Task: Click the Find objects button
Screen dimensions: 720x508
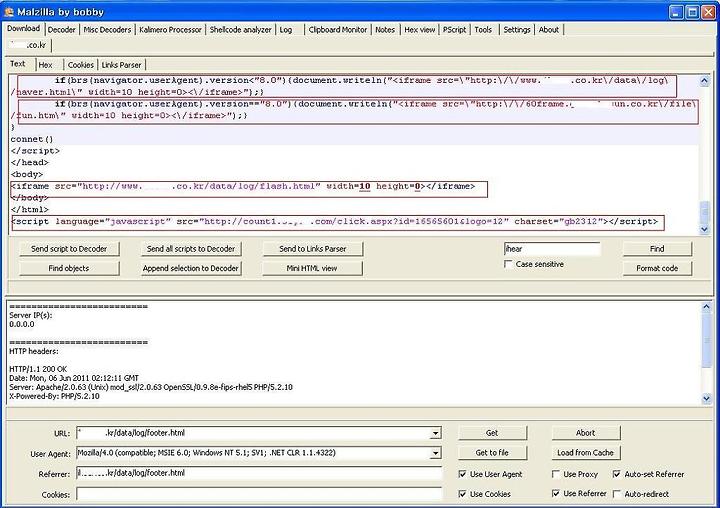Action: 69,268
